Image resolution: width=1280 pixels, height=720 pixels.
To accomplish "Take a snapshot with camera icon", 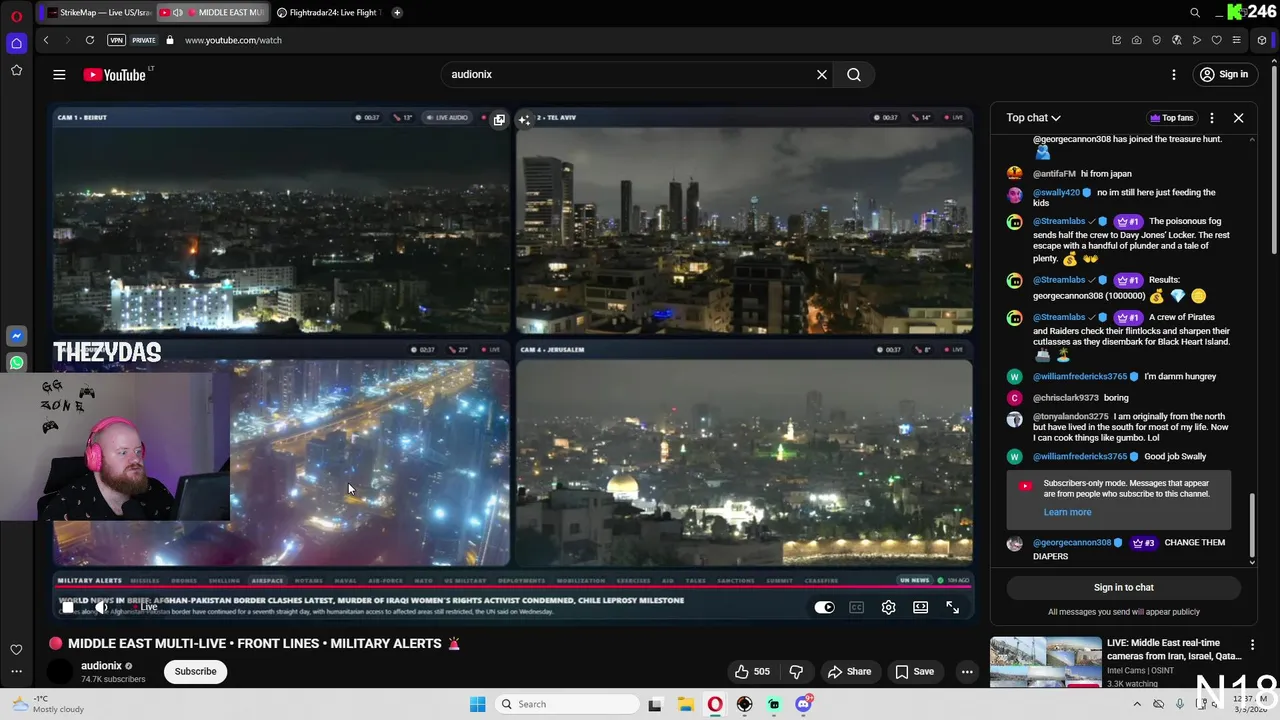I will pyautogui.click(x=1136, y=40).
